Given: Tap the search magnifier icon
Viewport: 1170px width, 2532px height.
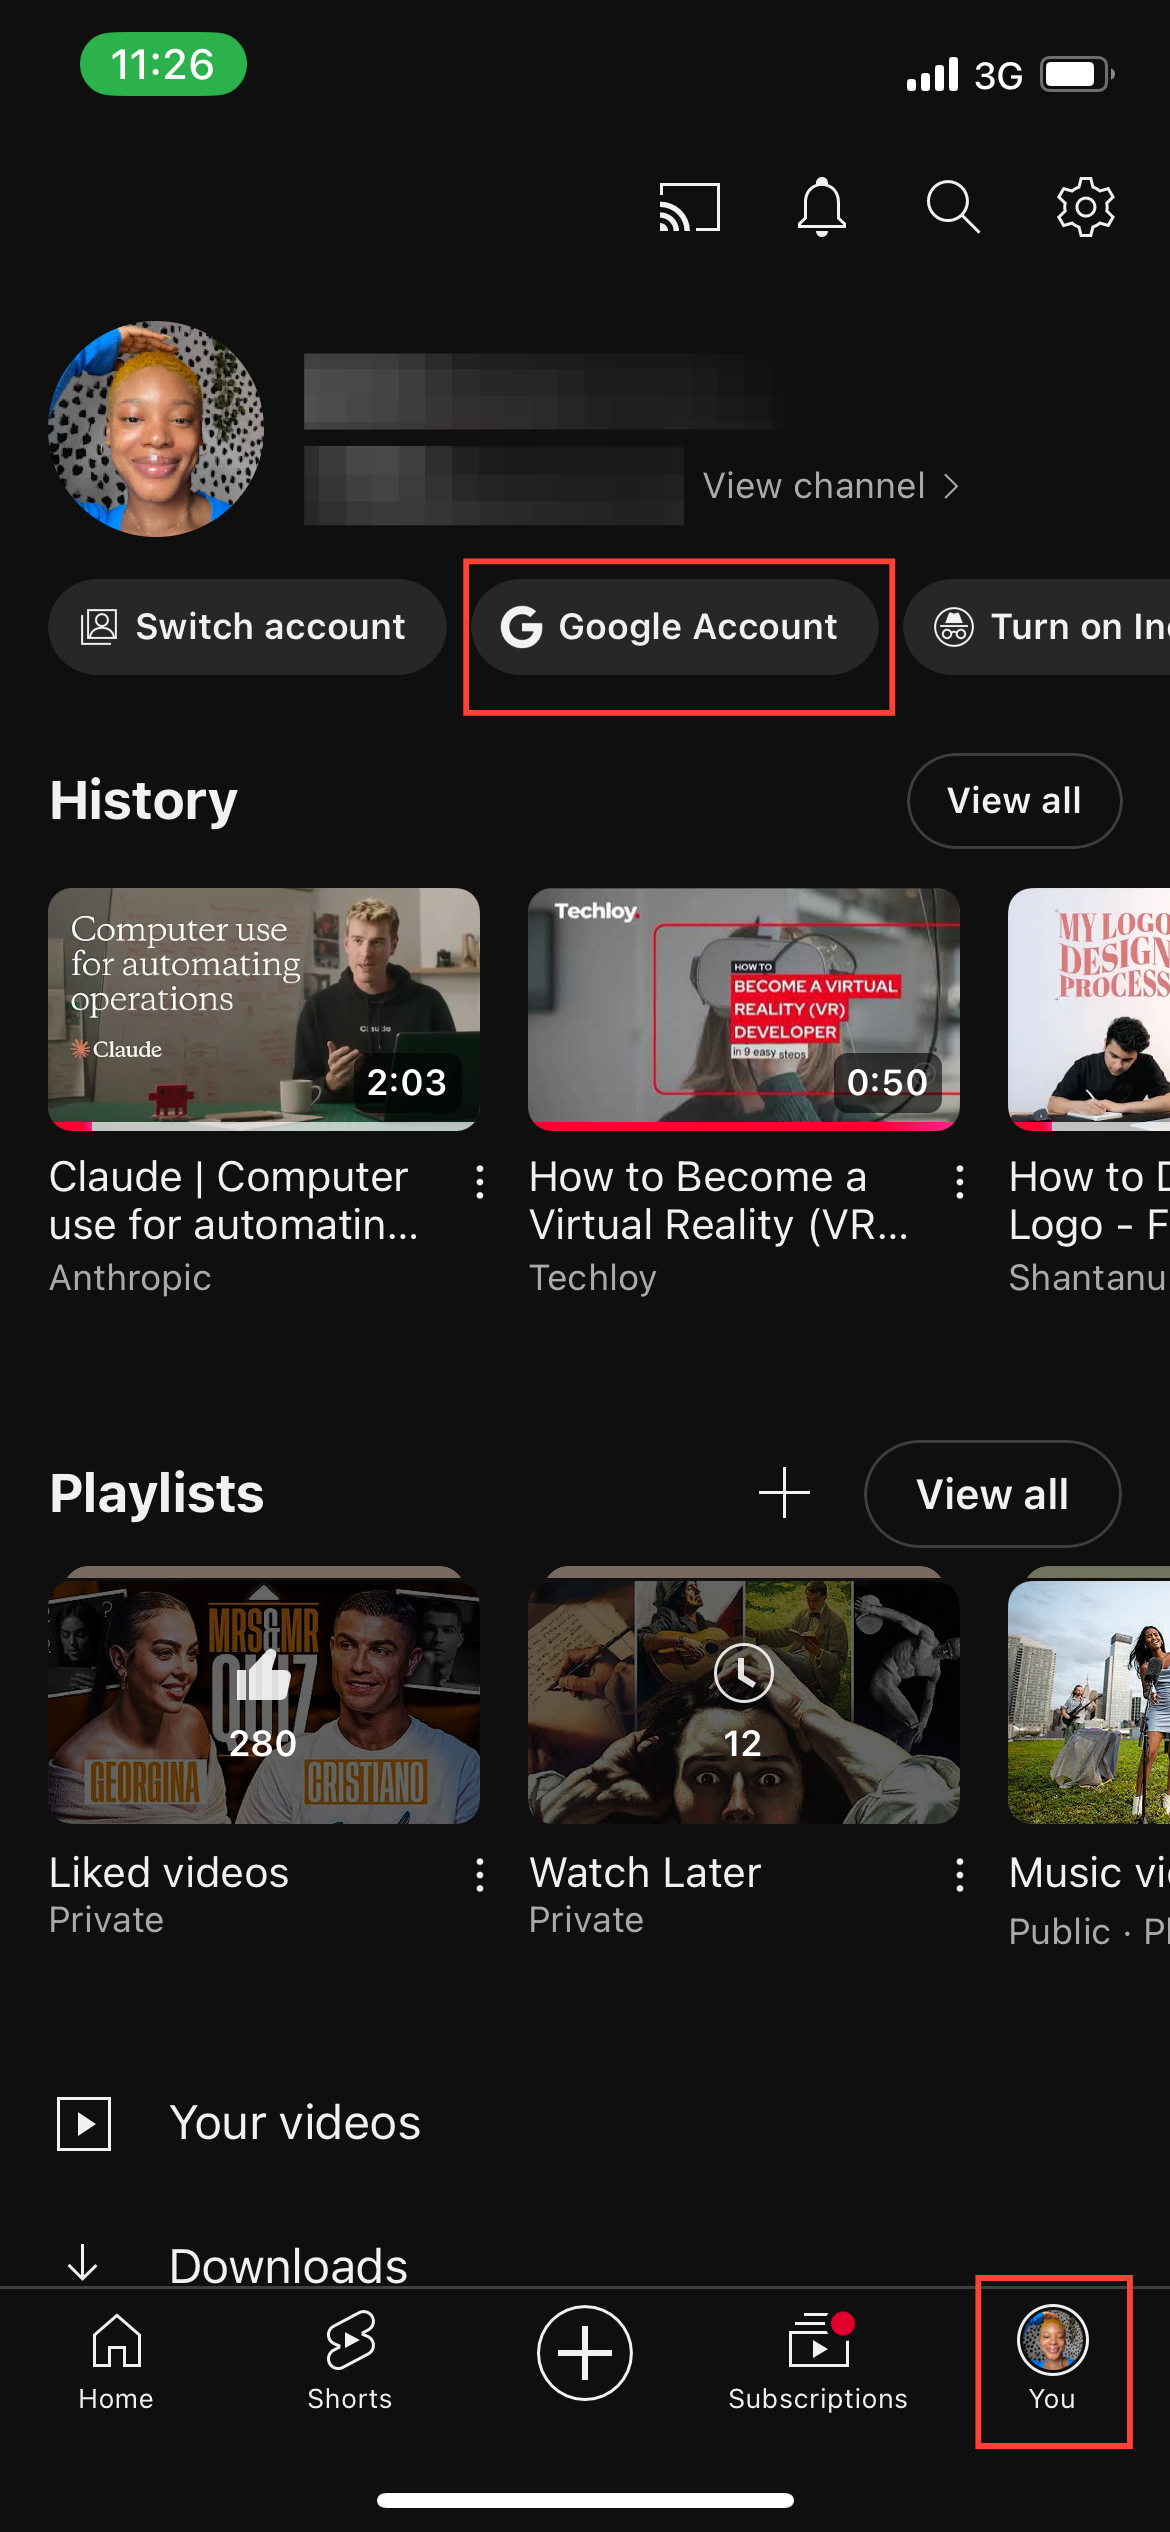Looking at the screenshot, I should [952, 207].
